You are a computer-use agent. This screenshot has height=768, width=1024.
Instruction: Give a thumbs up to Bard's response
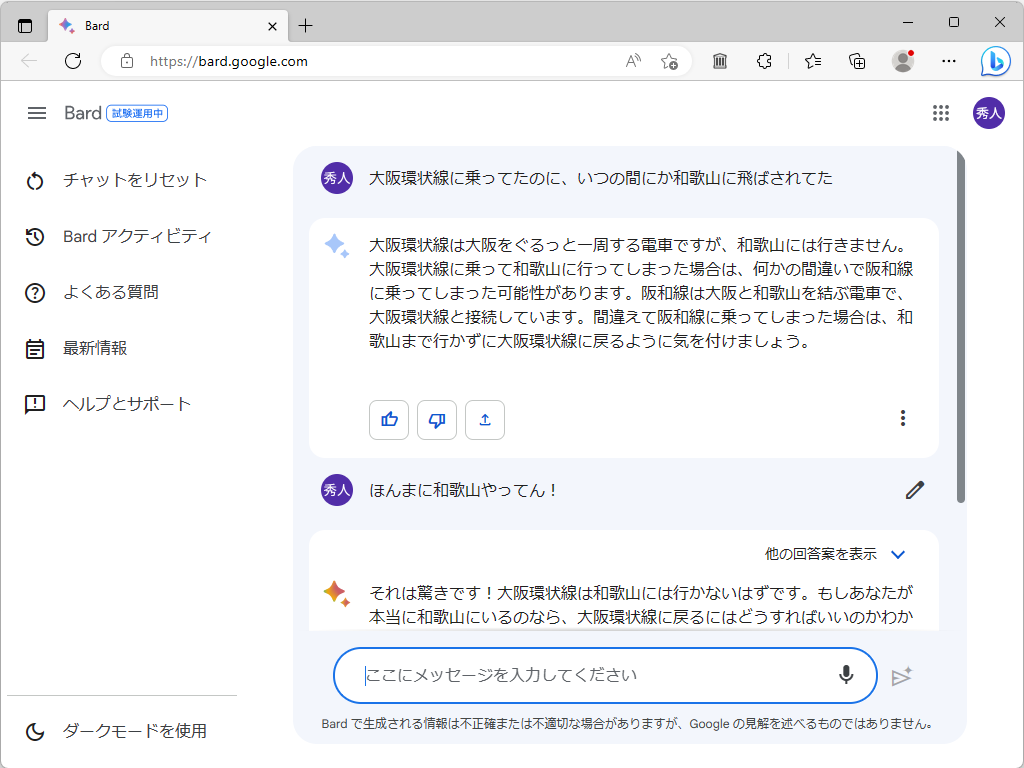pos(389,420)
